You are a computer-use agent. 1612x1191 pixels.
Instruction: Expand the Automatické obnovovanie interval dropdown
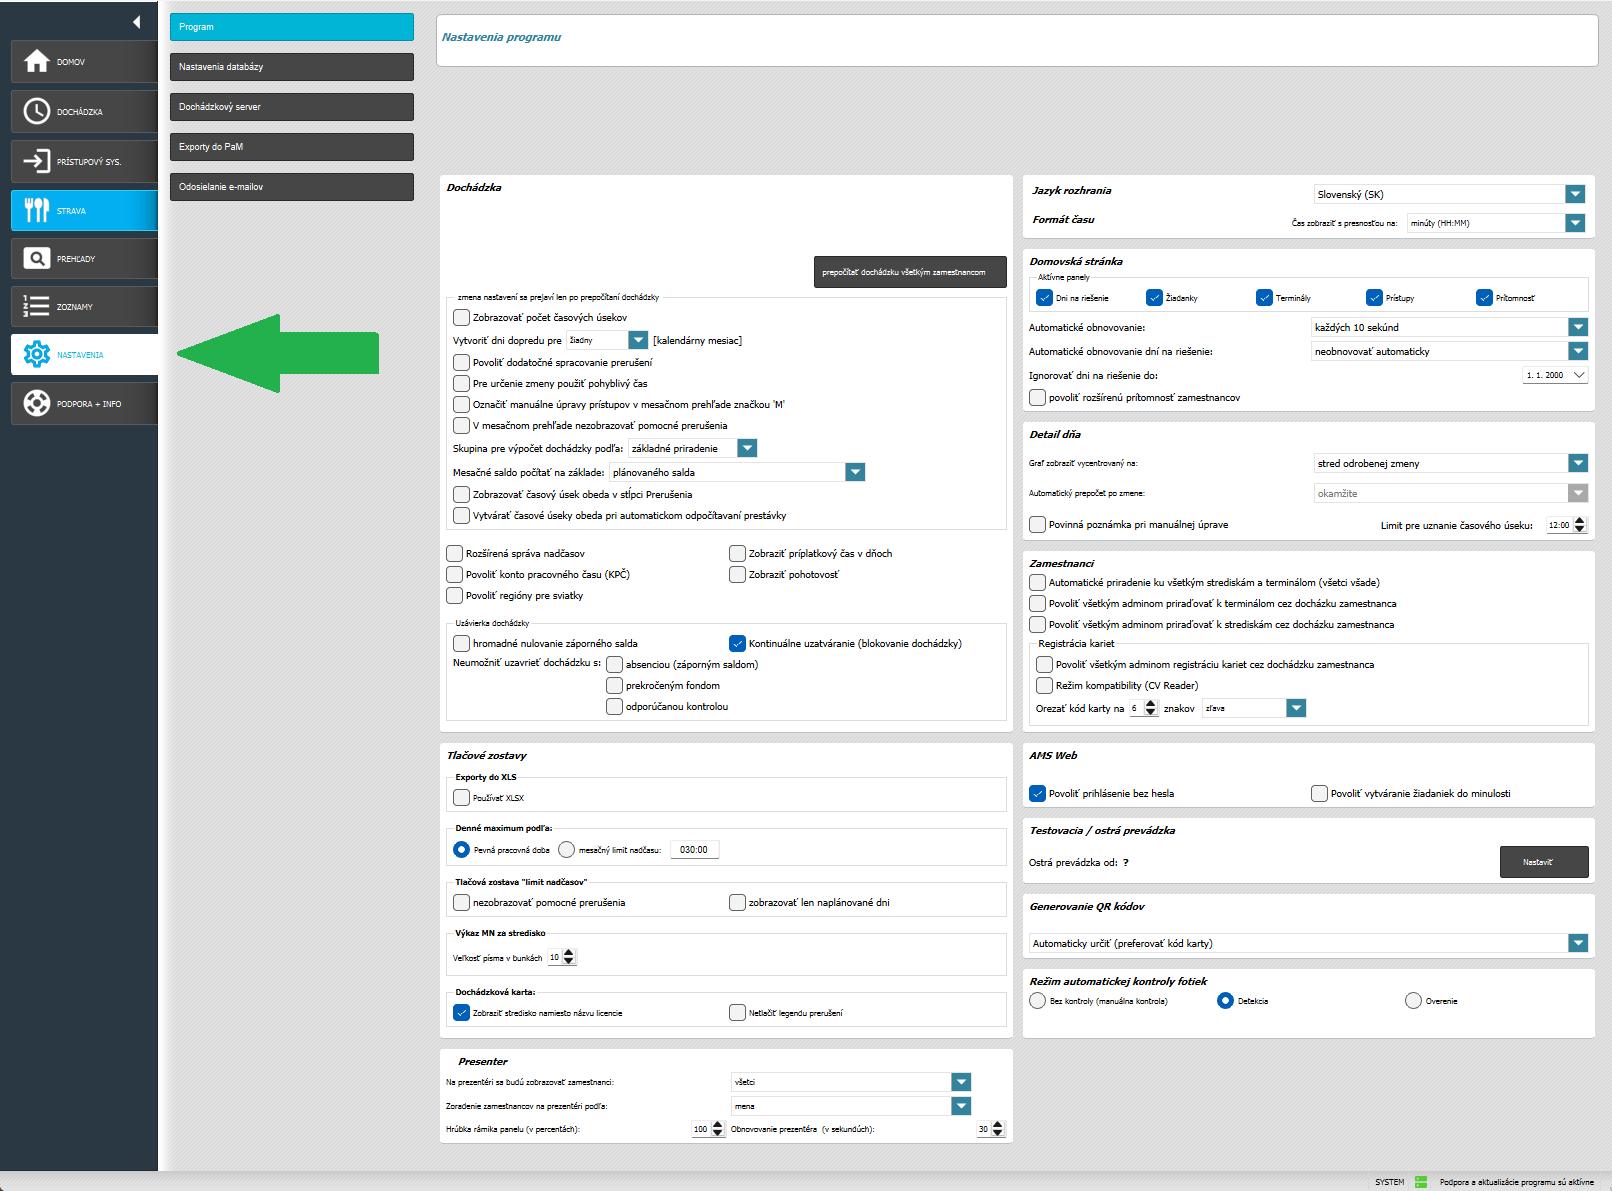pyautogui.click(x=1577, y=327)
